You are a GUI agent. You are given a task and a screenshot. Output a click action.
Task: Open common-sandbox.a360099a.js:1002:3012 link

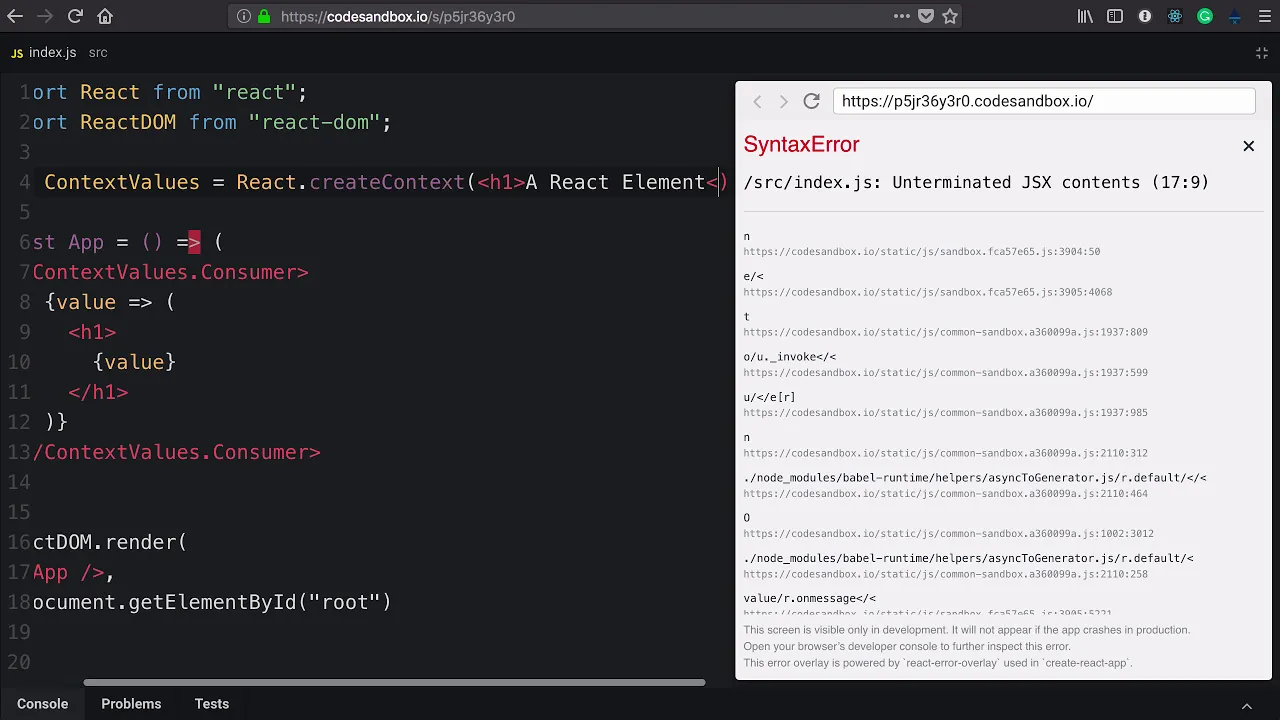(x=948, y=534)
